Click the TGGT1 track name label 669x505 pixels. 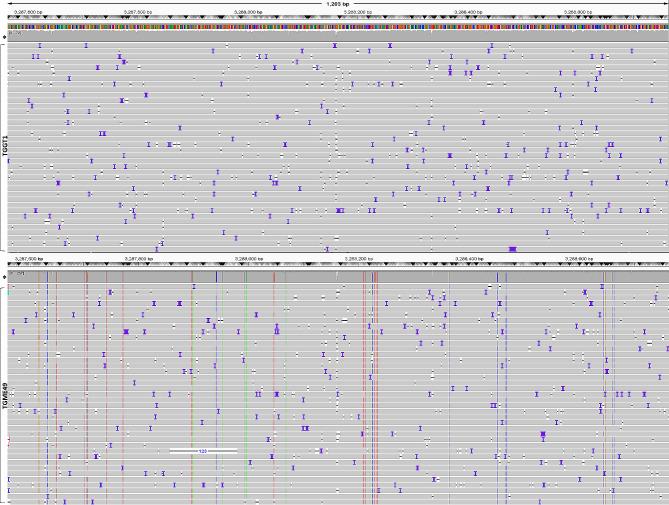pyautogui.click(x=5, y=146)
